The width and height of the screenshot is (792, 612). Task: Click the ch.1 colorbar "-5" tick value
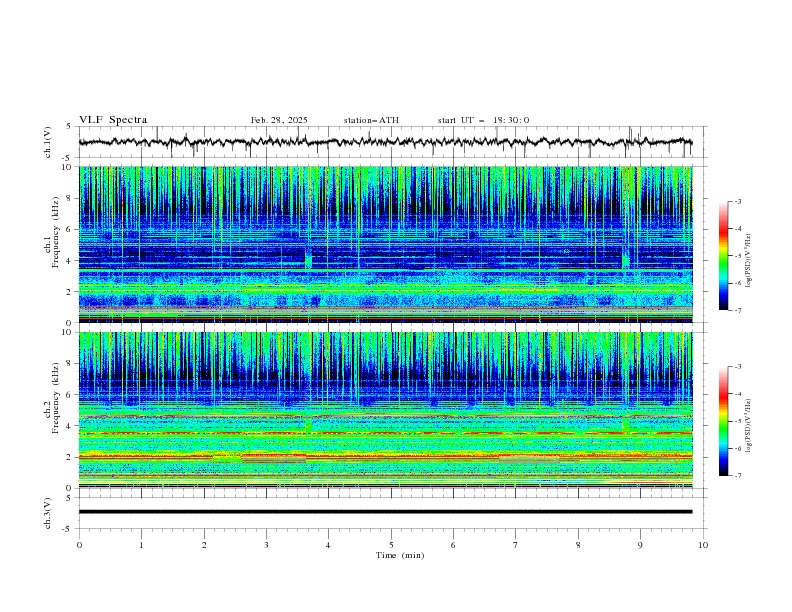[x=738, y=256]
